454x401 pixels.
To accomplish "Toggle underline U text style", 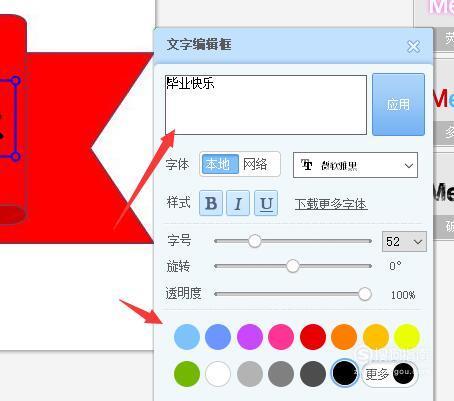I will pyautogui.click(x=266, y=203).
